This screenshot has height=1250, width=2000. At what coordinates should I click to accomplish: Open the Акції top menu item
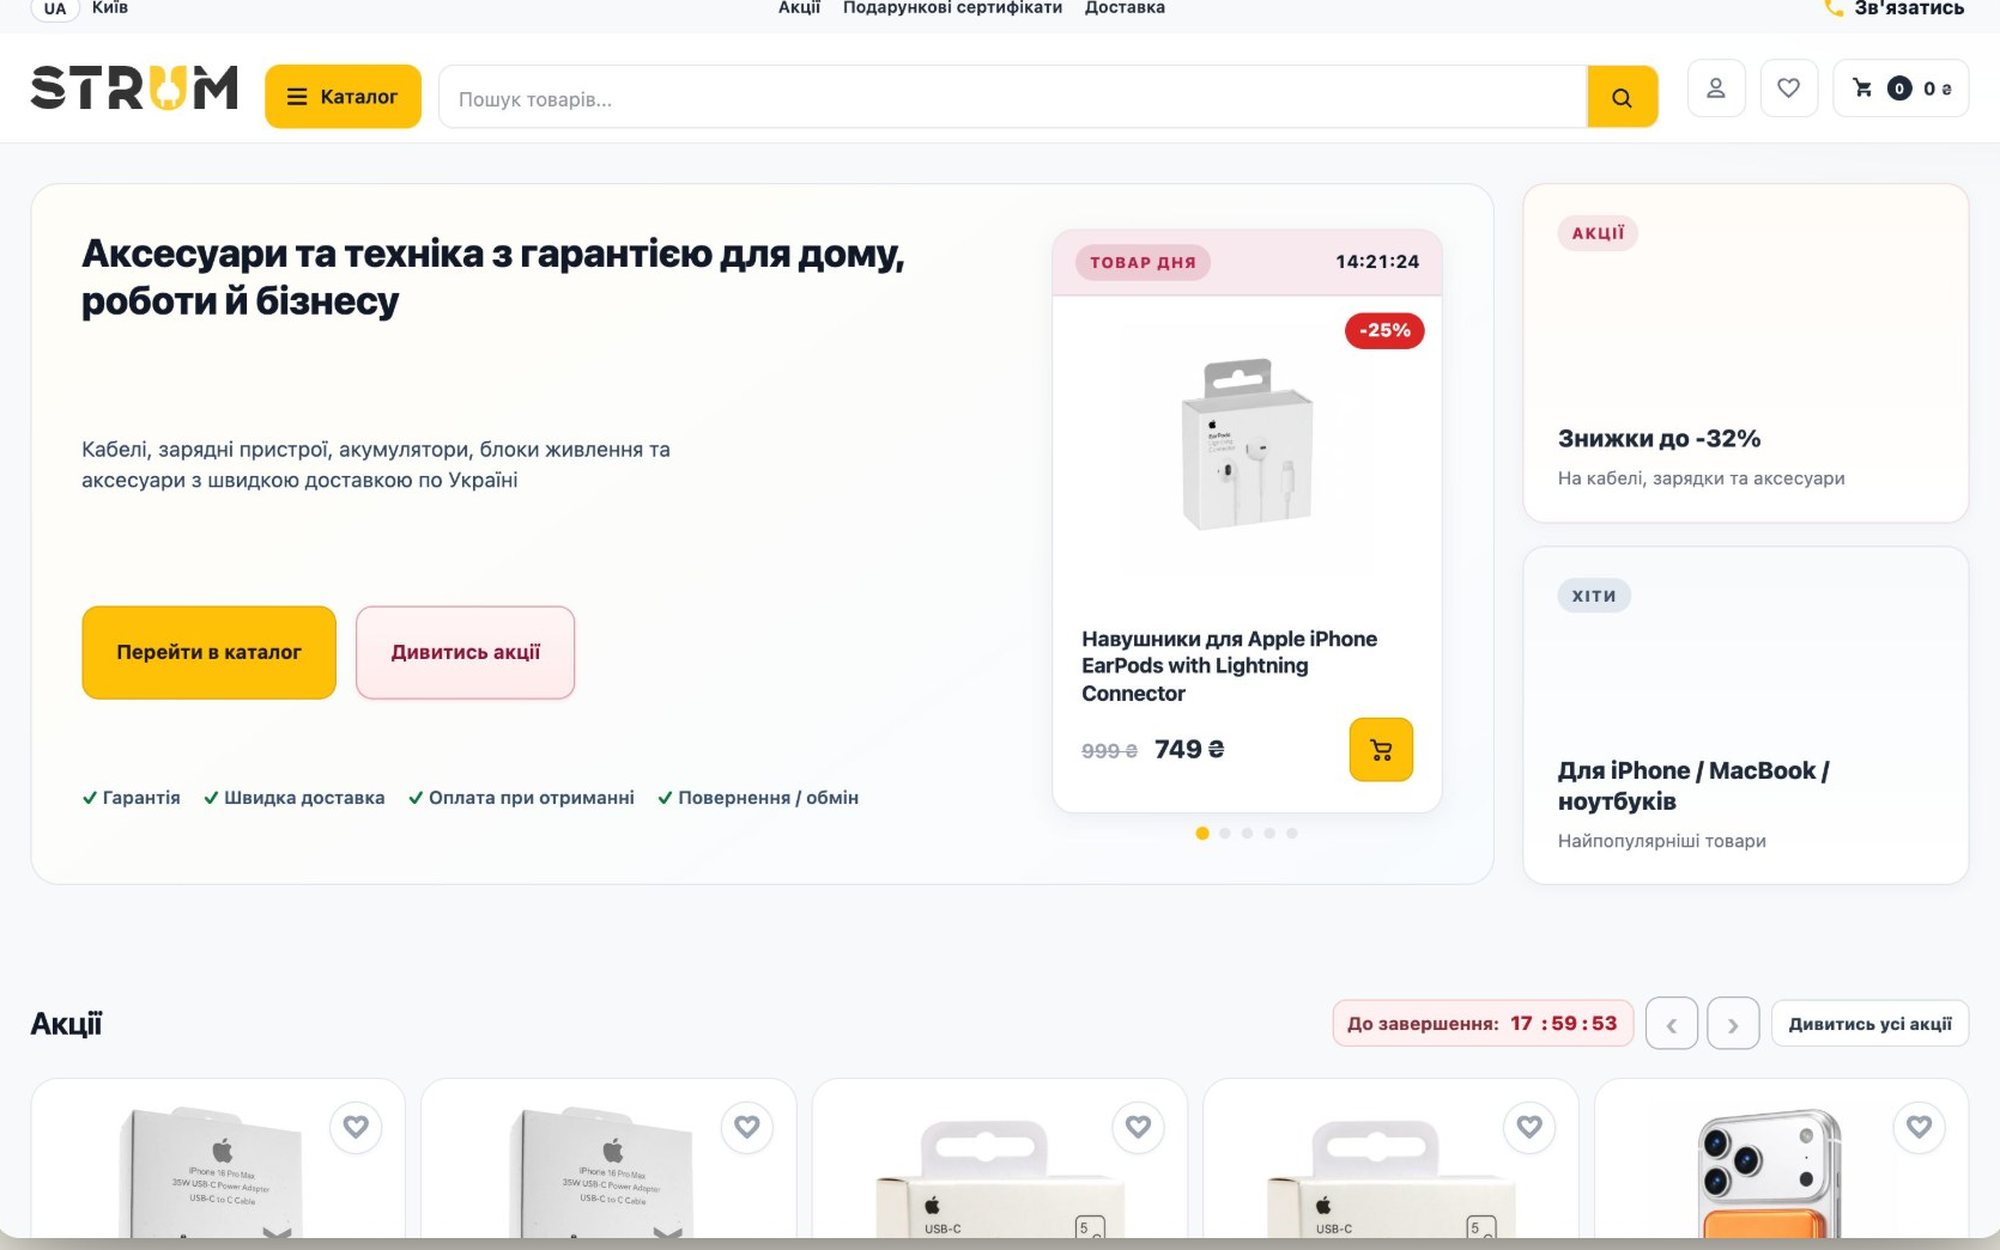pos(799,8)
